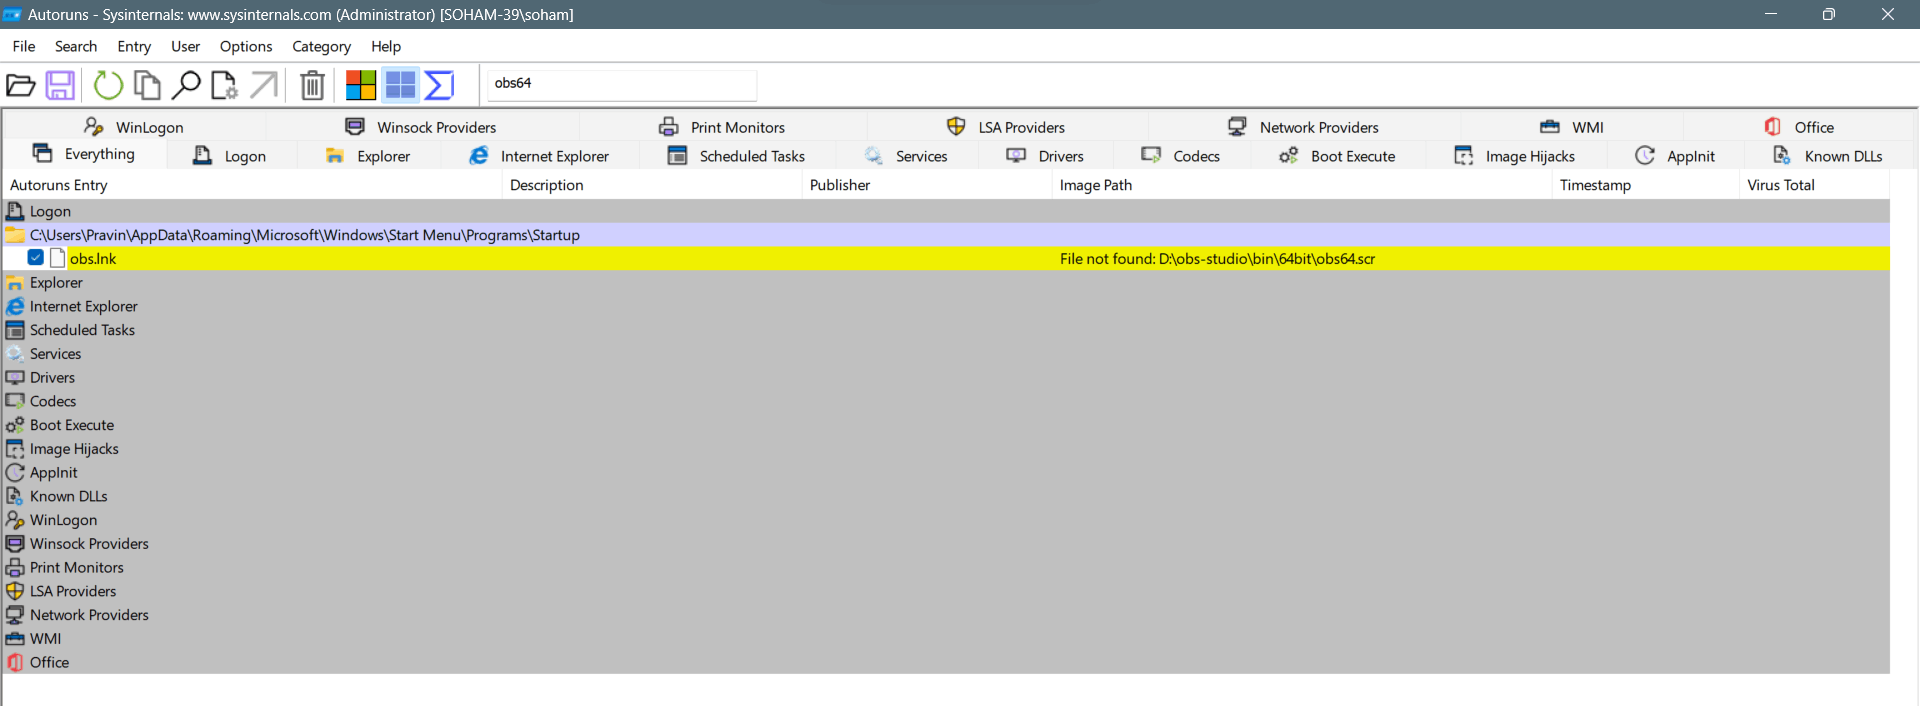This screenshot has width=1920, height=706.
Task: Click the Properties page toolbar icon
Action: (224, 85)
